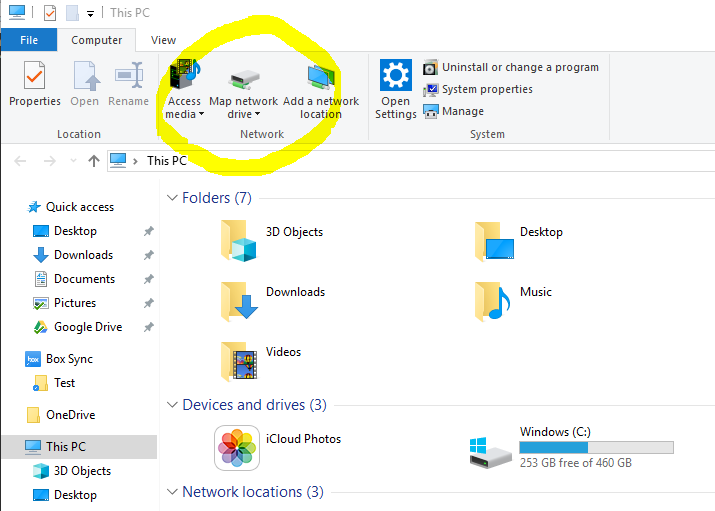Viewport: 715px width, 511px height.
Task: Open Settings gear icon in ribbon
Action: 396,76
